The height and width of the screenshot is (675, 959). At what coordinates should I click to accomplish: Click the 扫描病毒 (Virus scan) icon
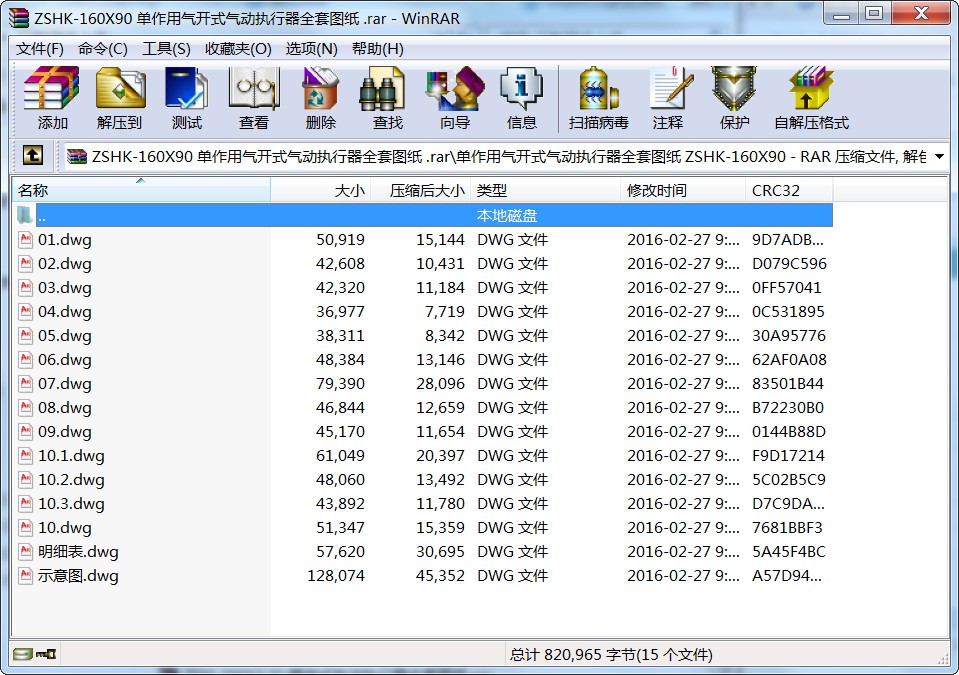click(599, 98)
